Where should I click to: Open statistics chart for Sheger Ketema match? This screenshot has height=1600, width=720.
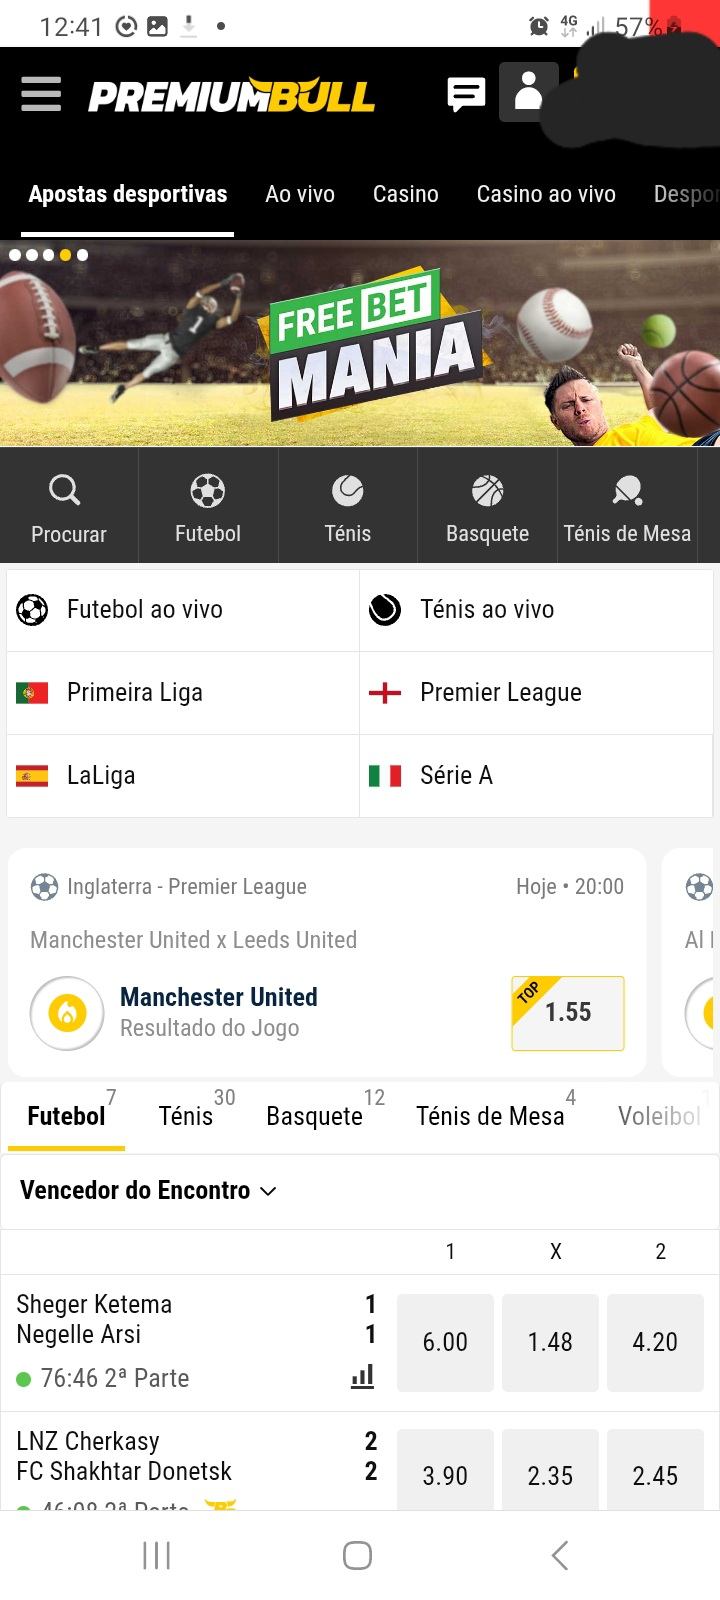click(x=362, y=1377)
